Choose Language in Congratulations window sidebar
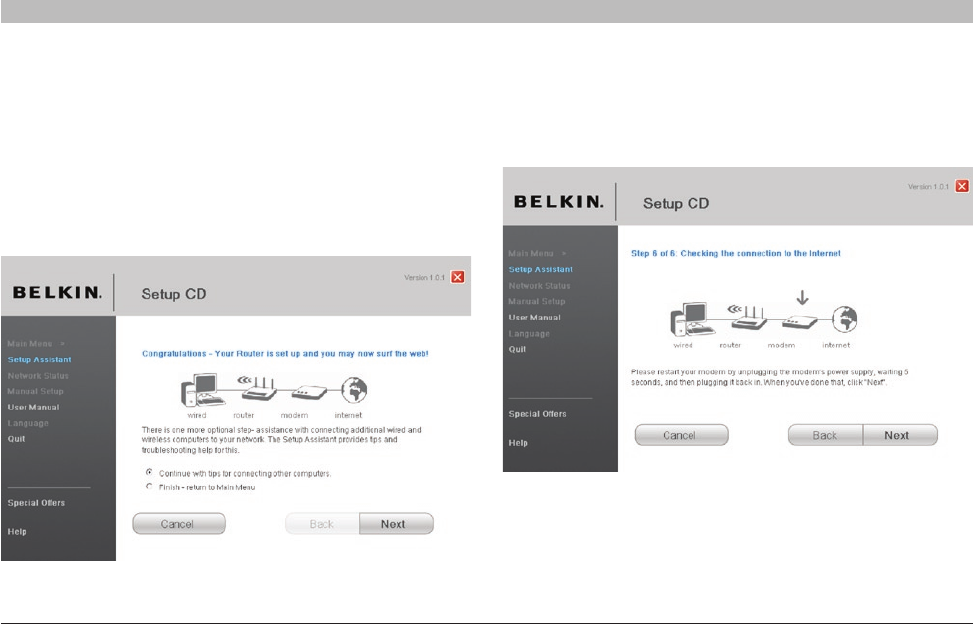The image size is (973, 624). (x=28, y=423)
